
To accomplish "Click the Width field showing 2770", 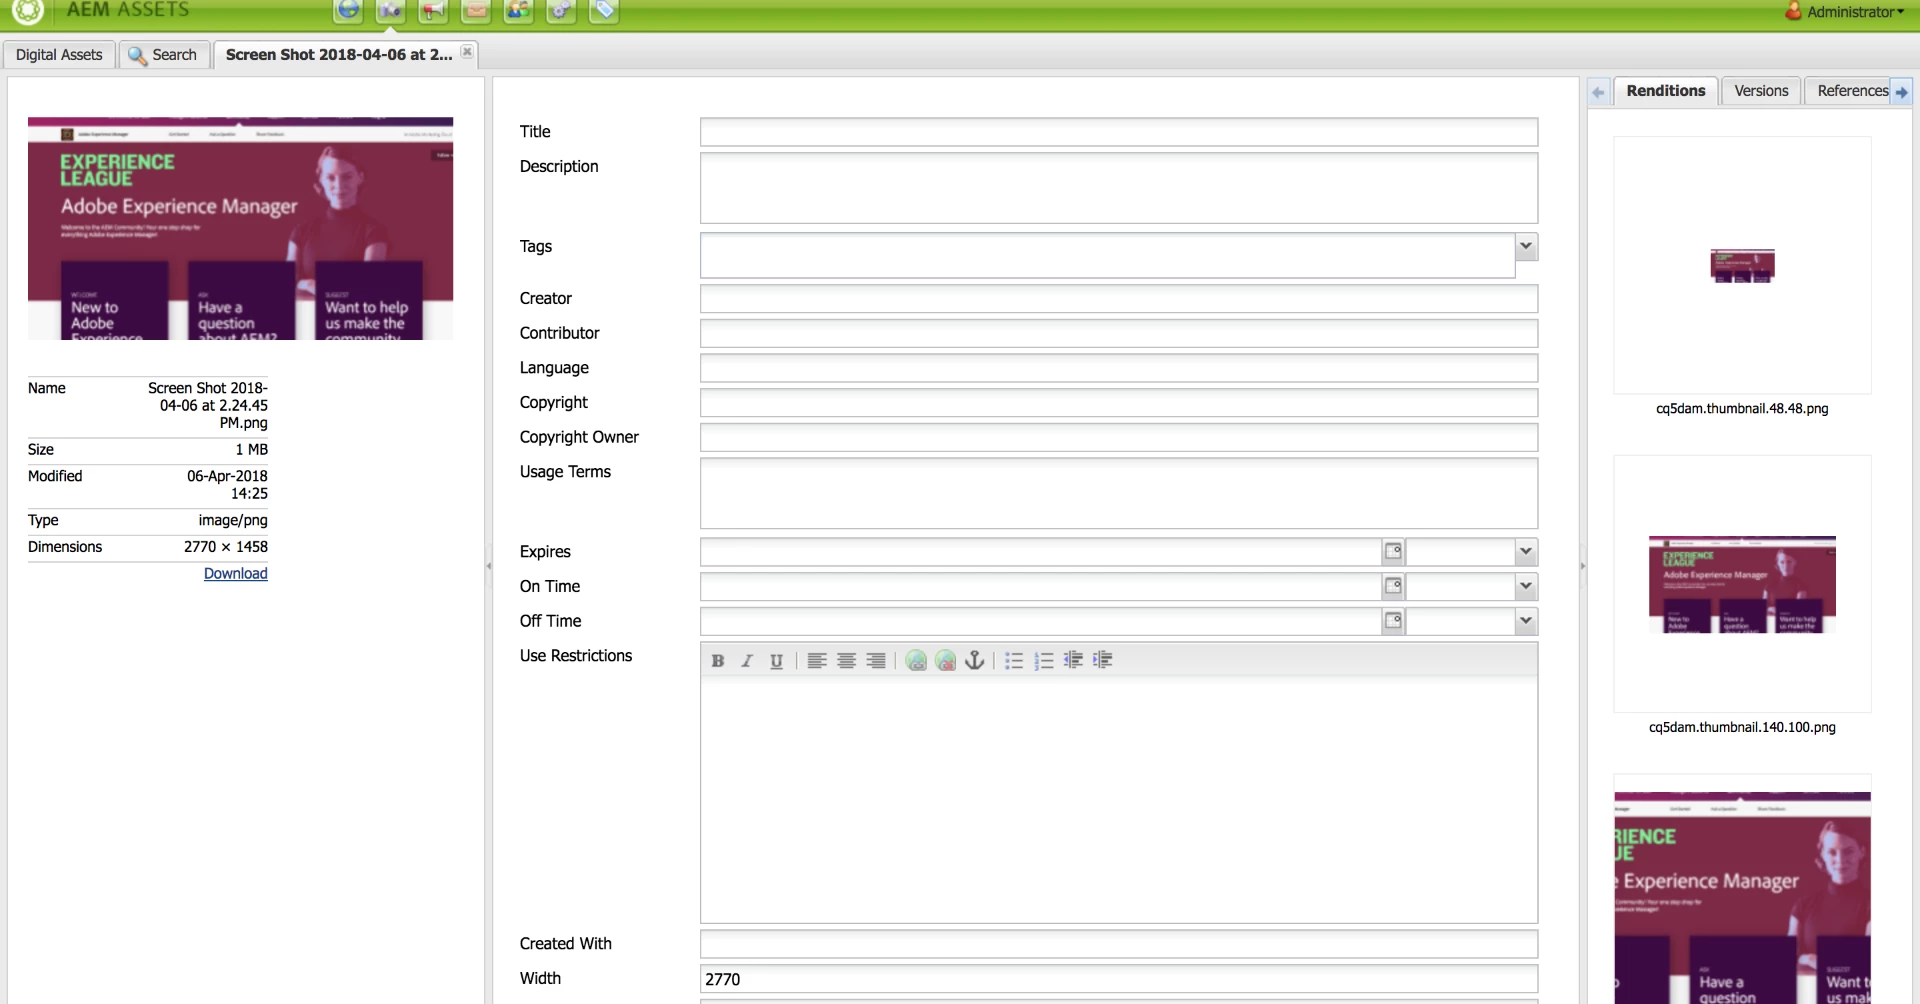I will click(1118, 980).
